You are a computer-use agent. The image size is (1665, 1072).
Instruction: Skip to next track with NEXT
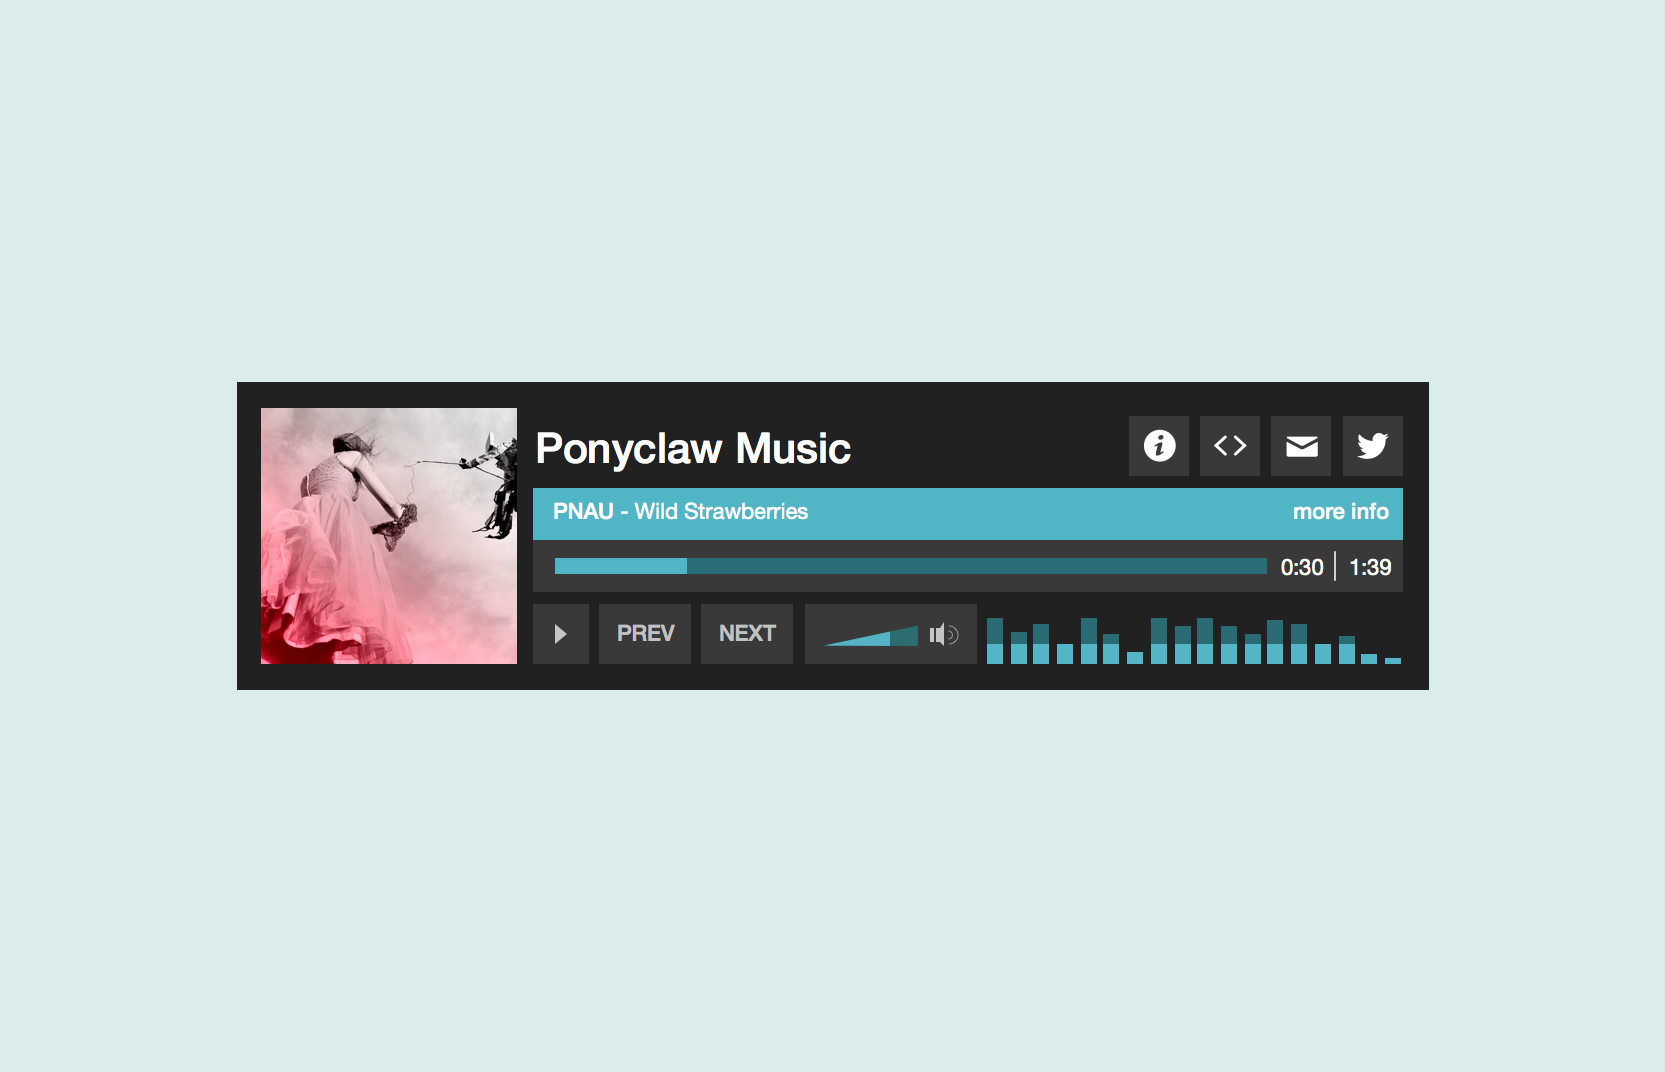pyautogui.click(x=747, y=634)
